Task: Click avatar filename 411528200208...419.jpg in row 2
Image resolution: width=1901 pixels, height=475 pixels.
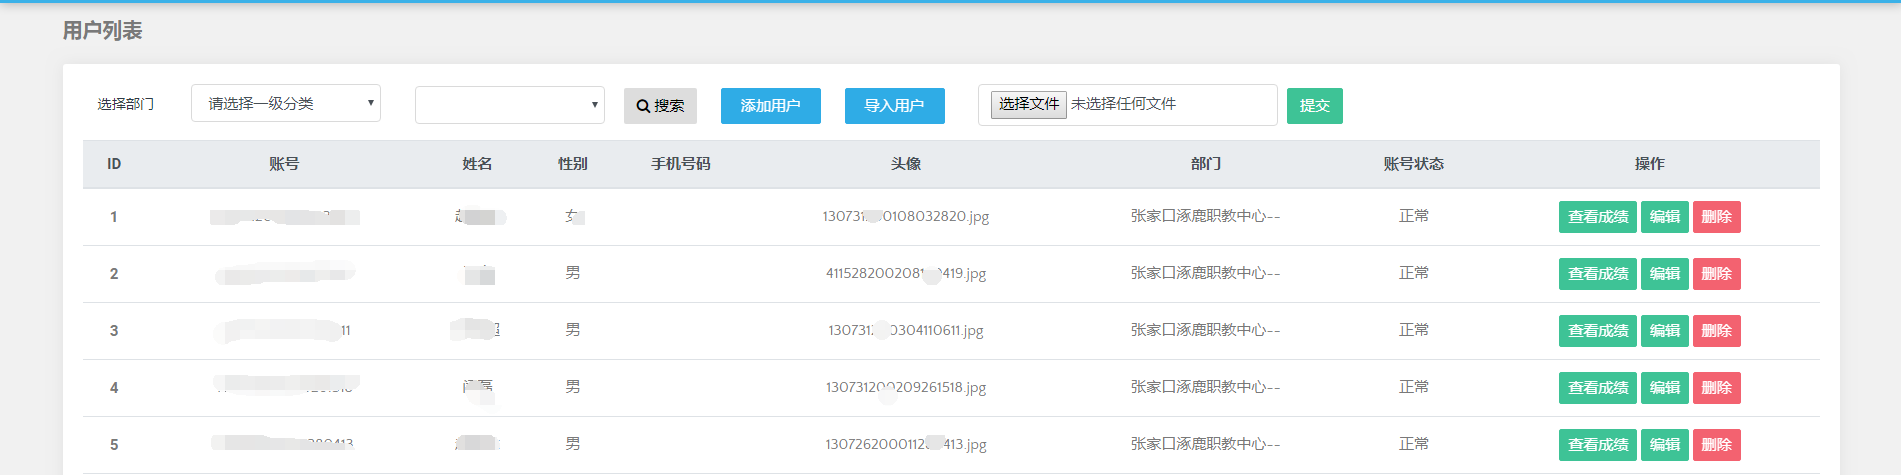Action: coord(905,274)
